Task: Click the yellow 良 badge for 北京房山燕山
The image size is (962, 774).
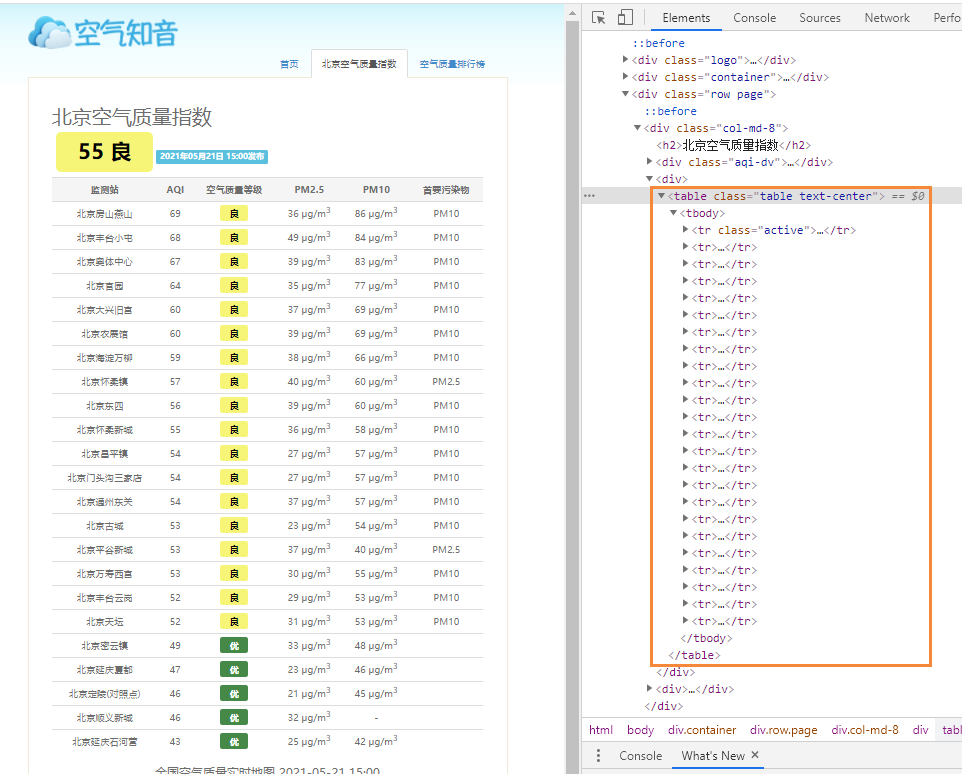Action: click(x=234, y=213)
